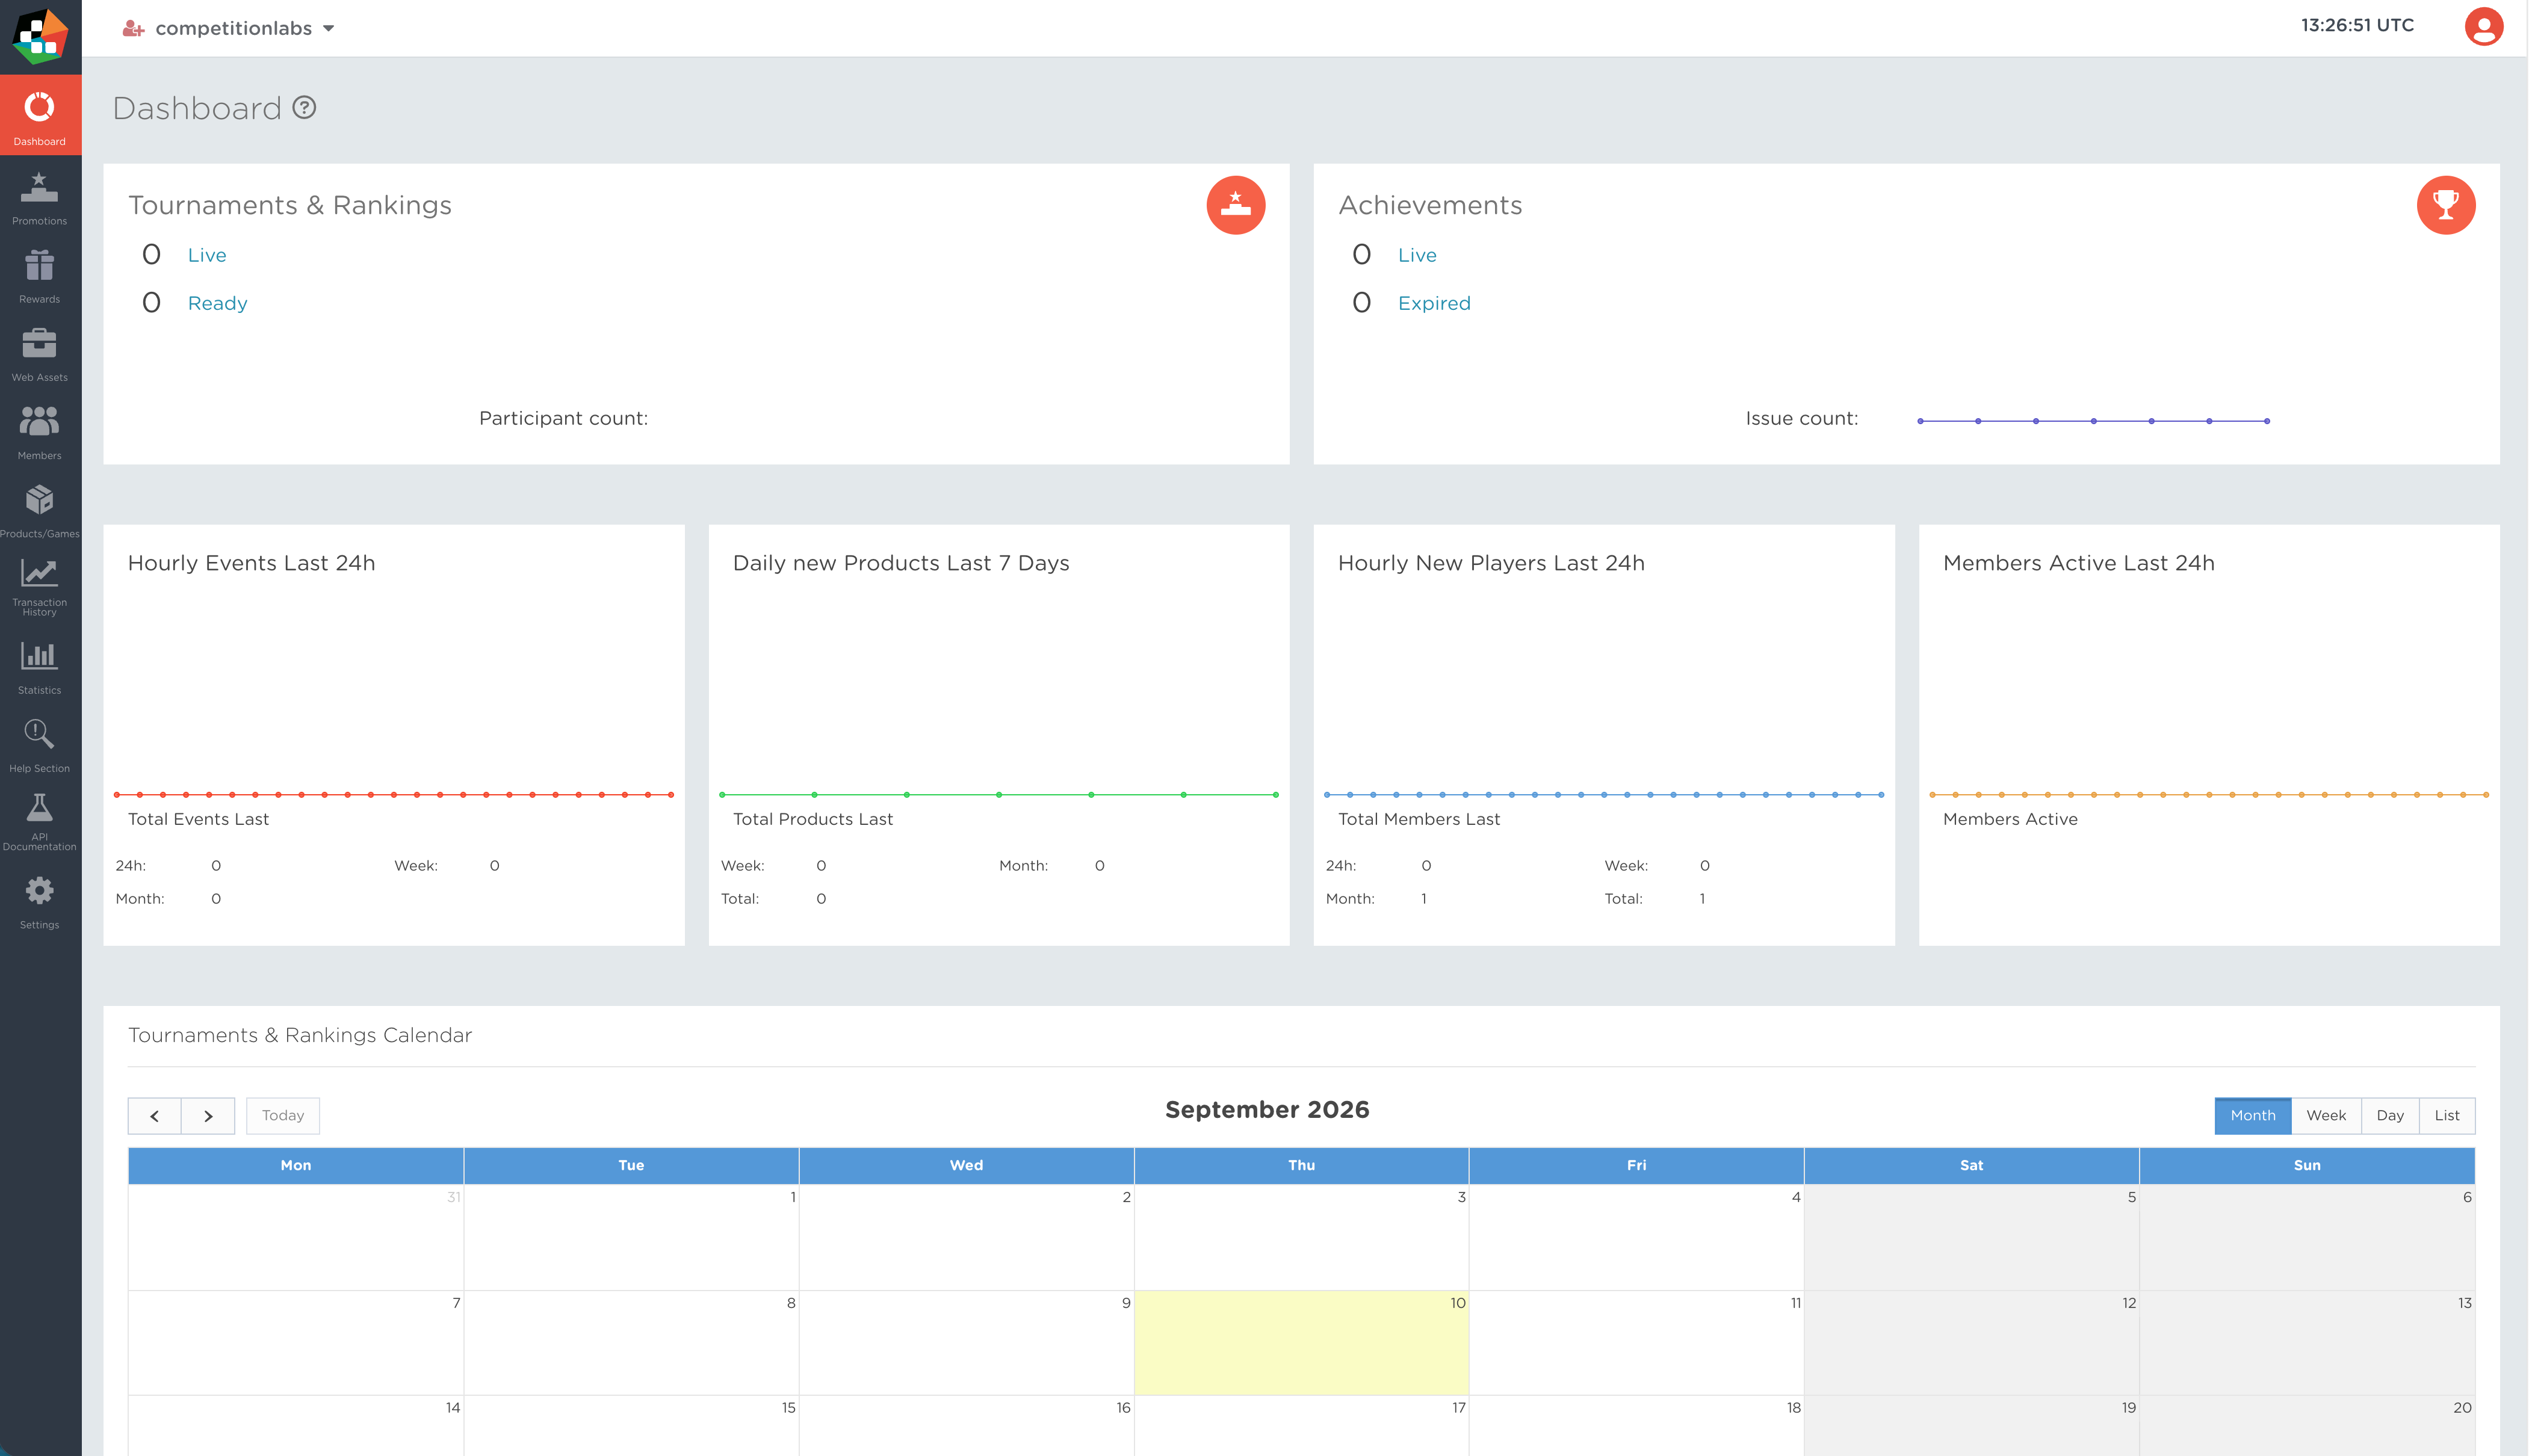
Task: Click the September 2026 calendar title
Action: [1267, 1110]
